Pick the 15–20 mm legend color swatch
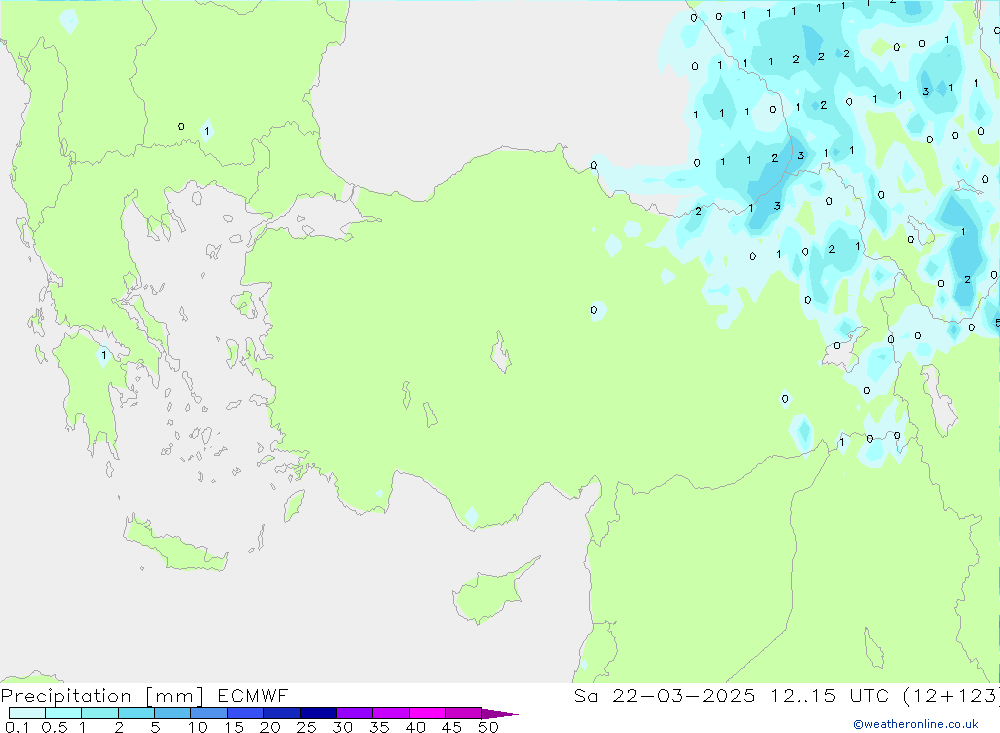This screenshot has width=1000, height=733. (246, 713)
